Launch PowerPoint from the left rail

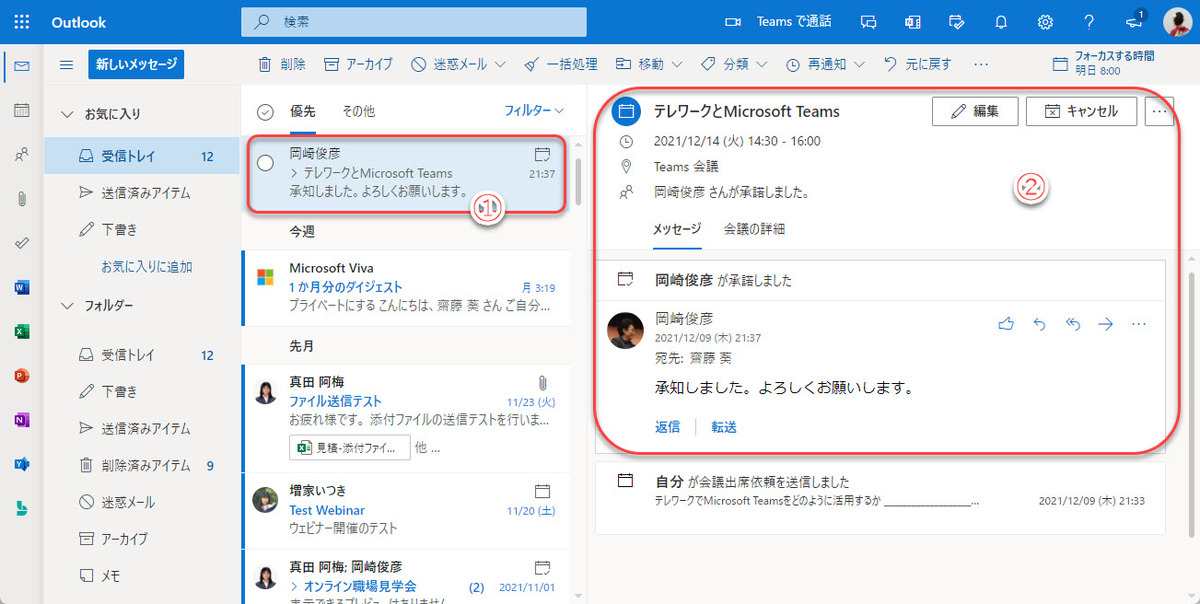tap(22, 375)
